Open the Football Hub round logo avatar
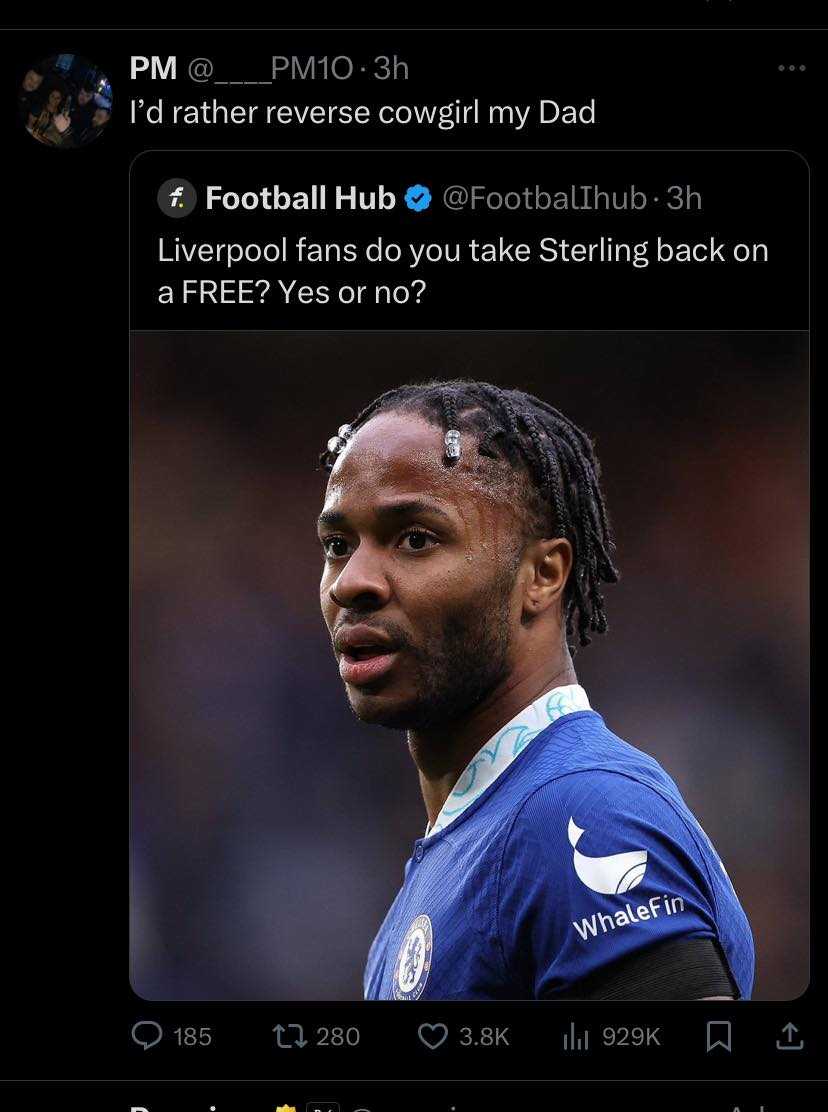Screen dimensions: 828x1112 [177, 198]
